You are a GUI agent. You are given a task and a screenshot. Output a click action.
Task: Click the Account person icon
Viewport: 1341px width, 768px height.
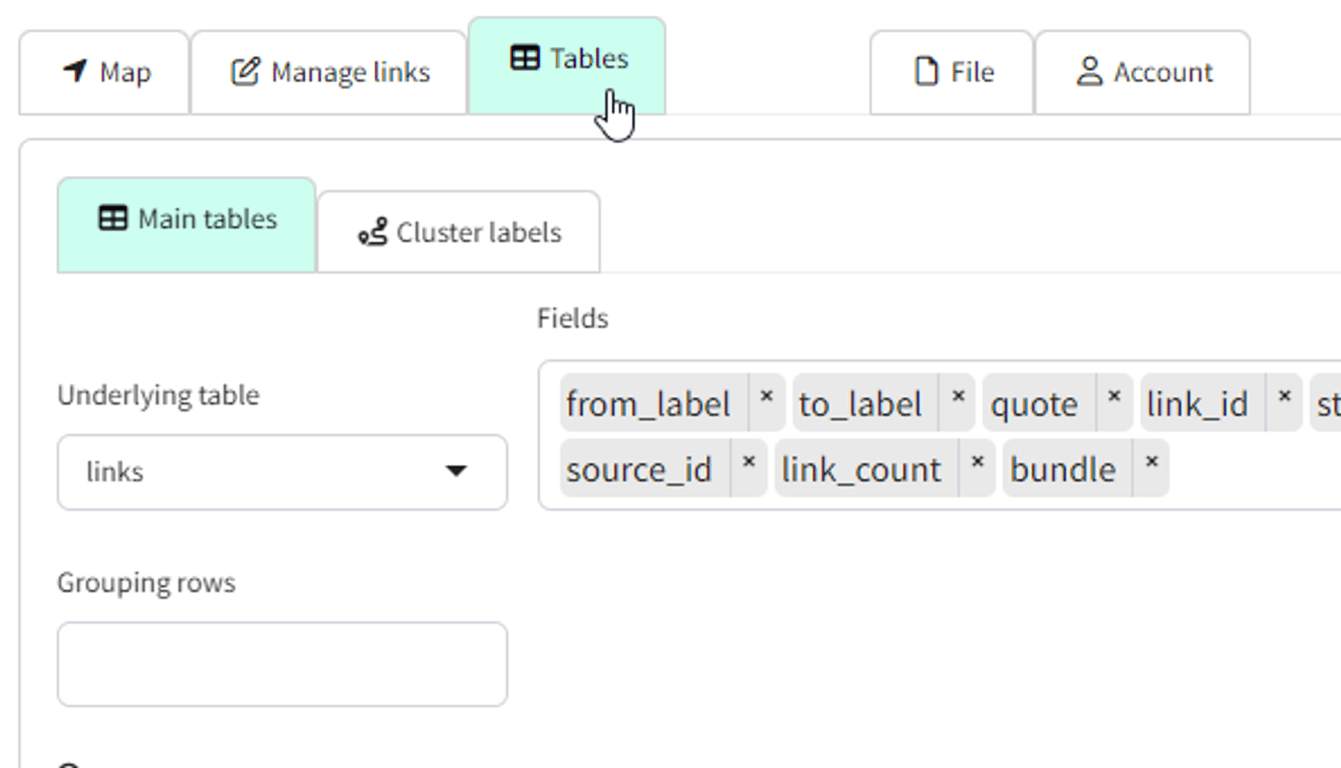tap(1089, 71)
